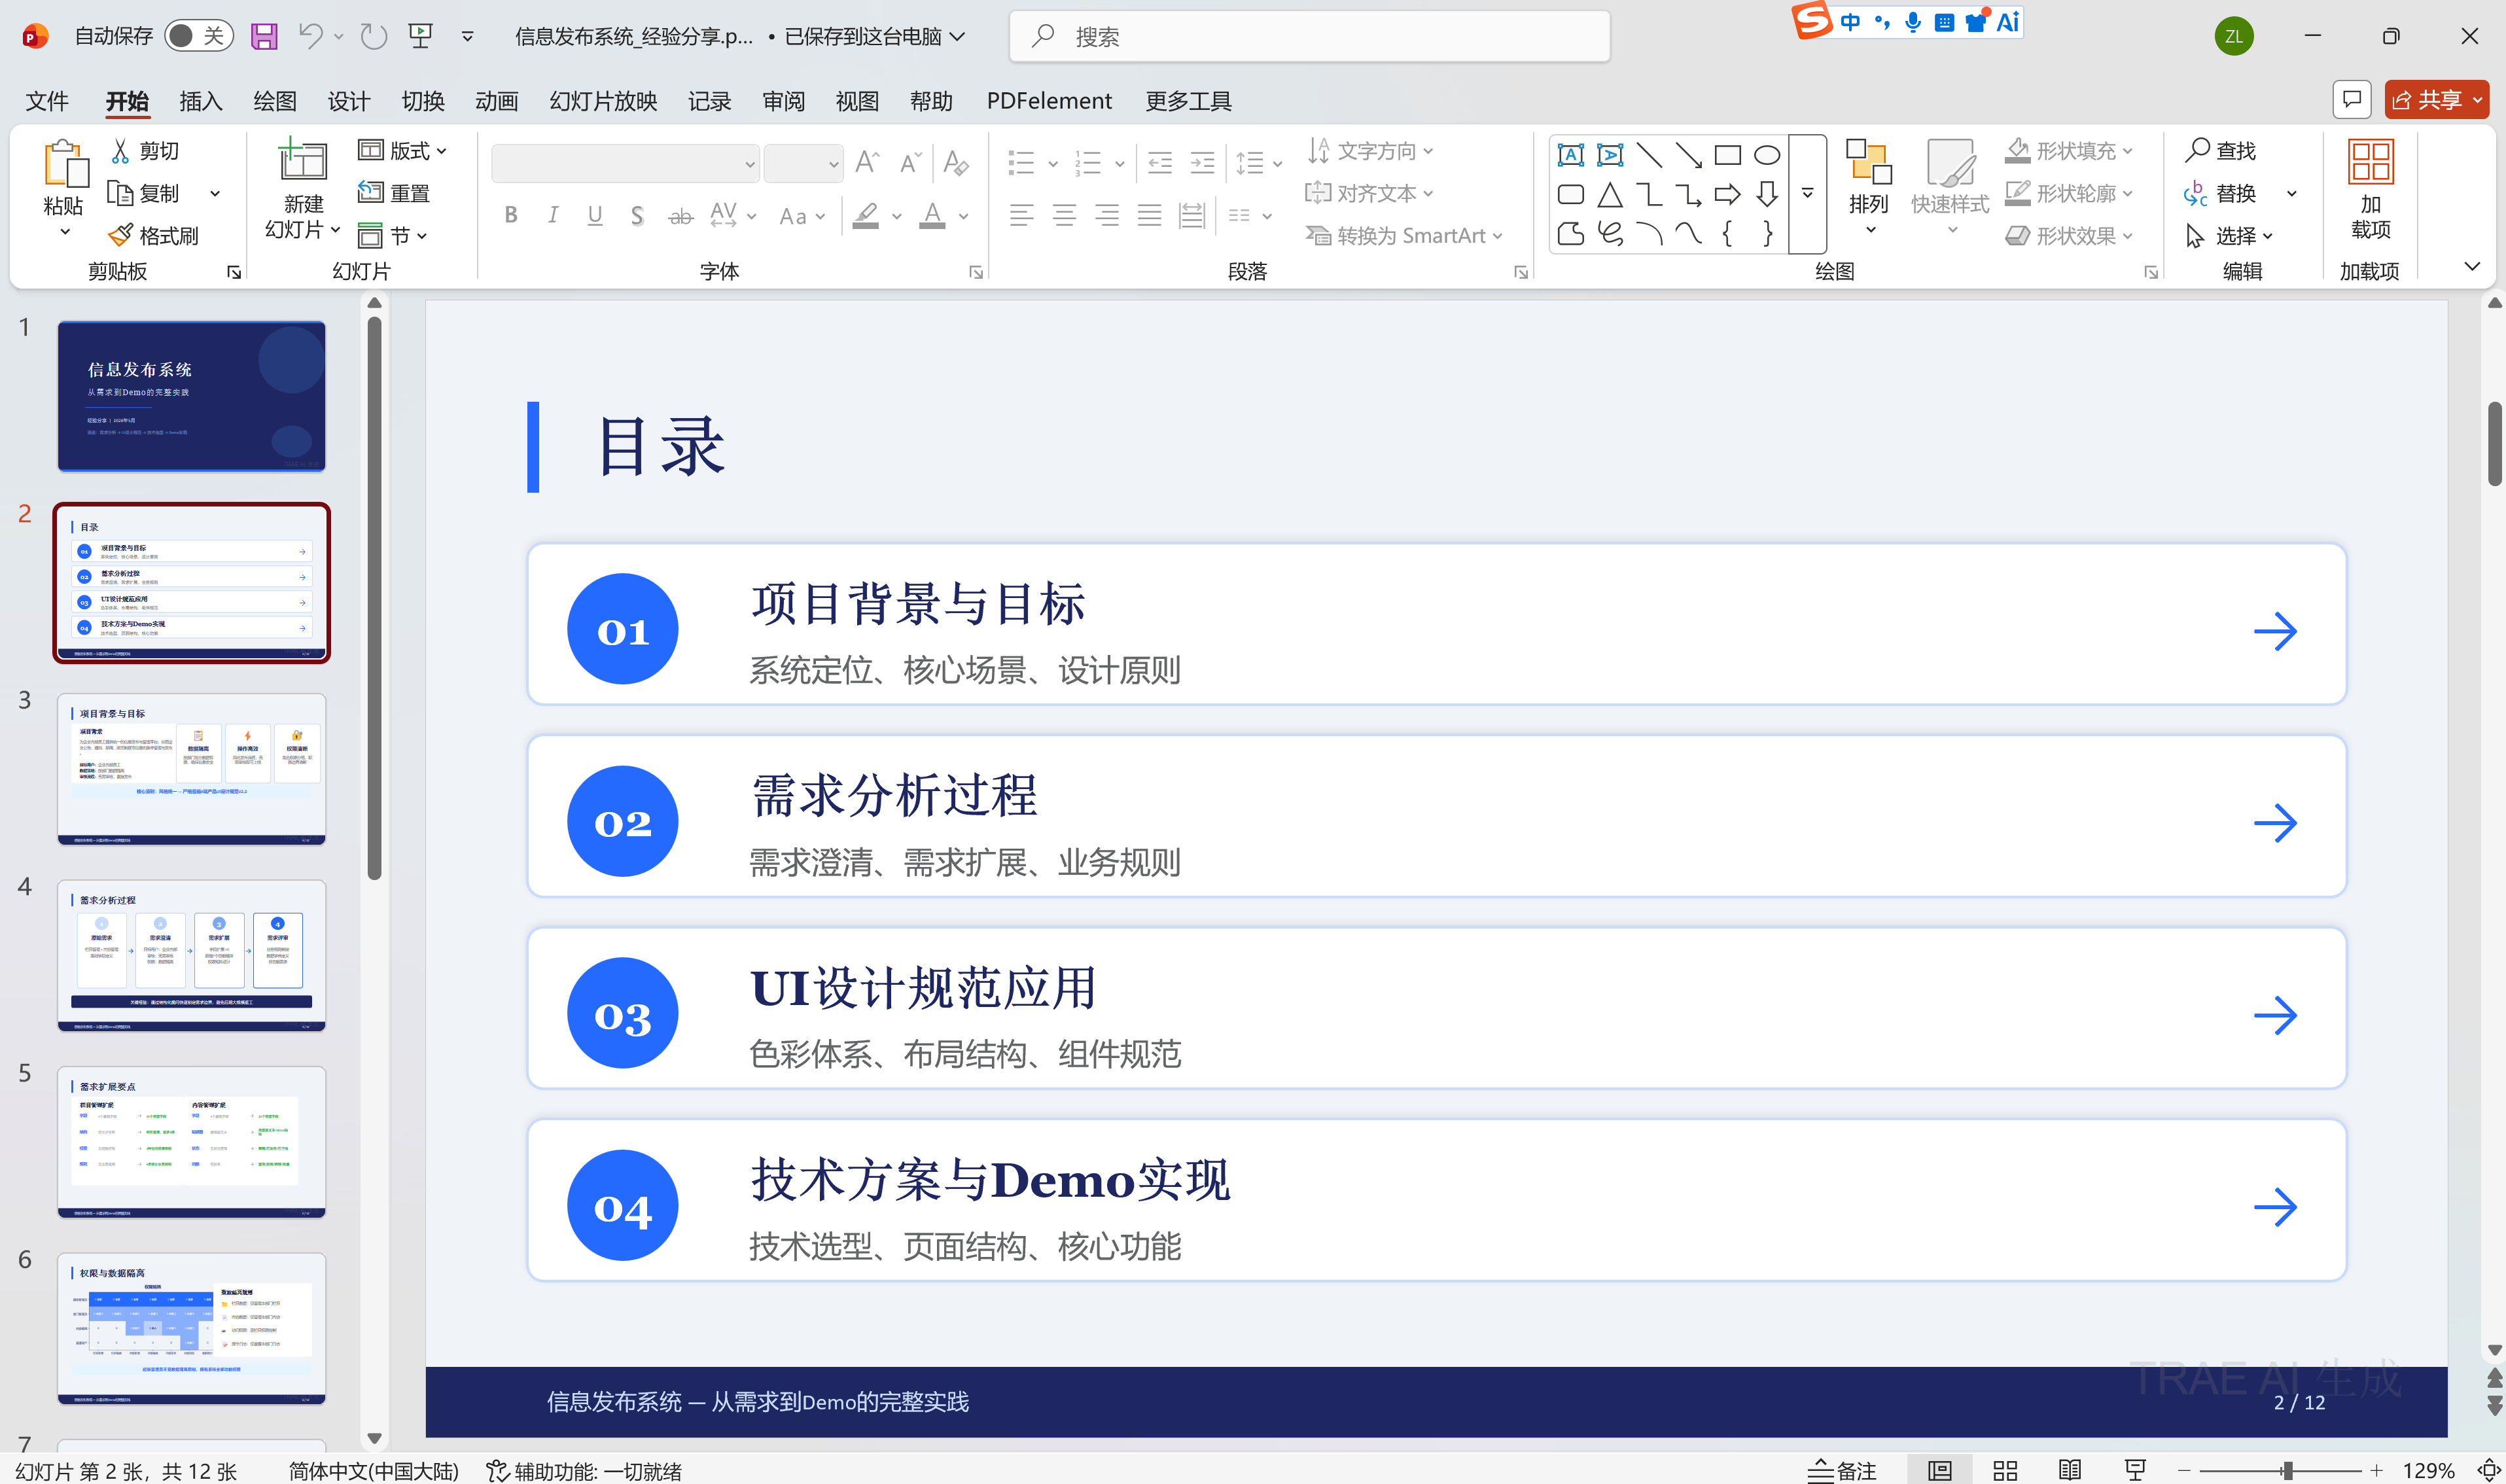Switch to reading view
The image size is (2506, 1484).
[2070, 1470]
